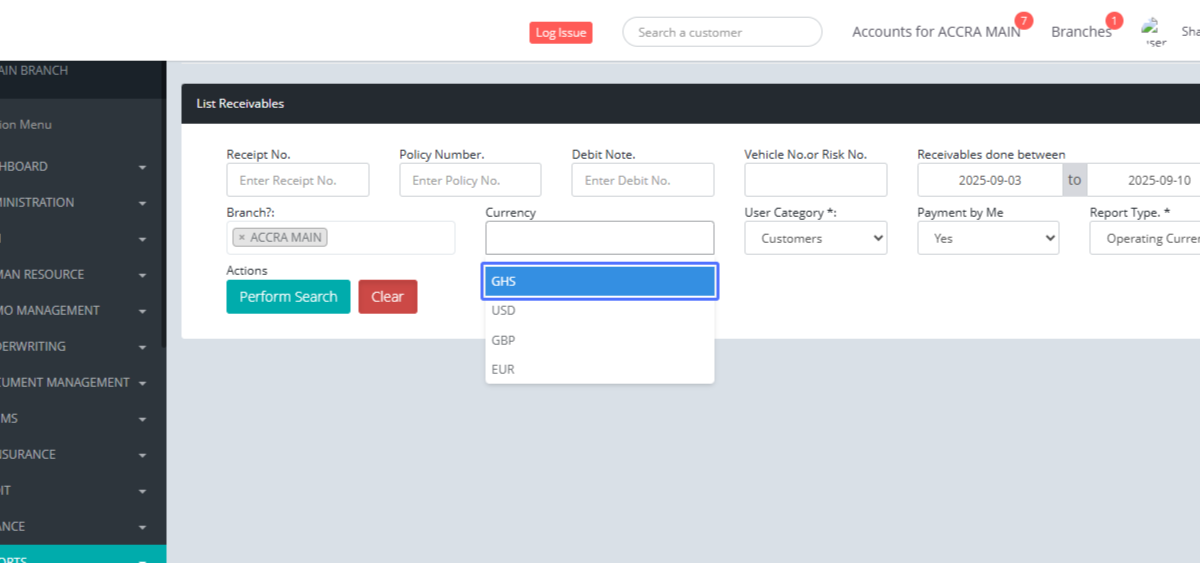
Task: Expand the Human Resource menu arrow
Action: (x=143, y=275)
